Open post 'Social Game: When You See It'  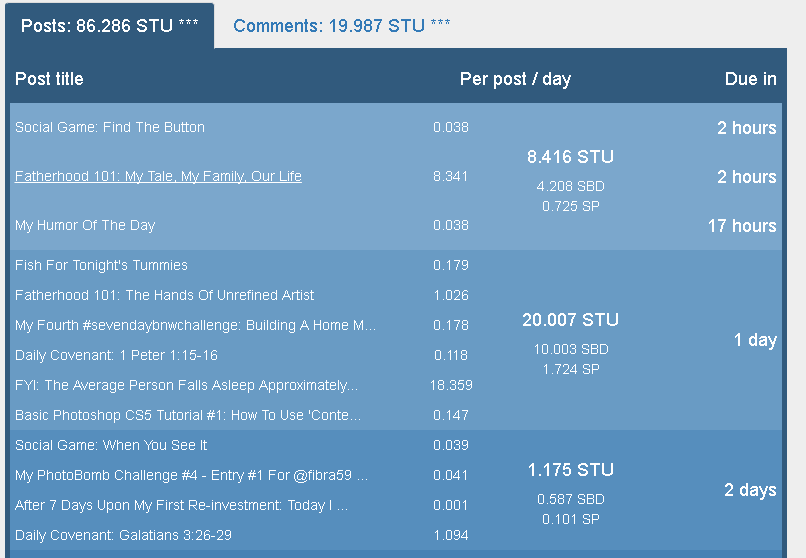click(111, 445)
